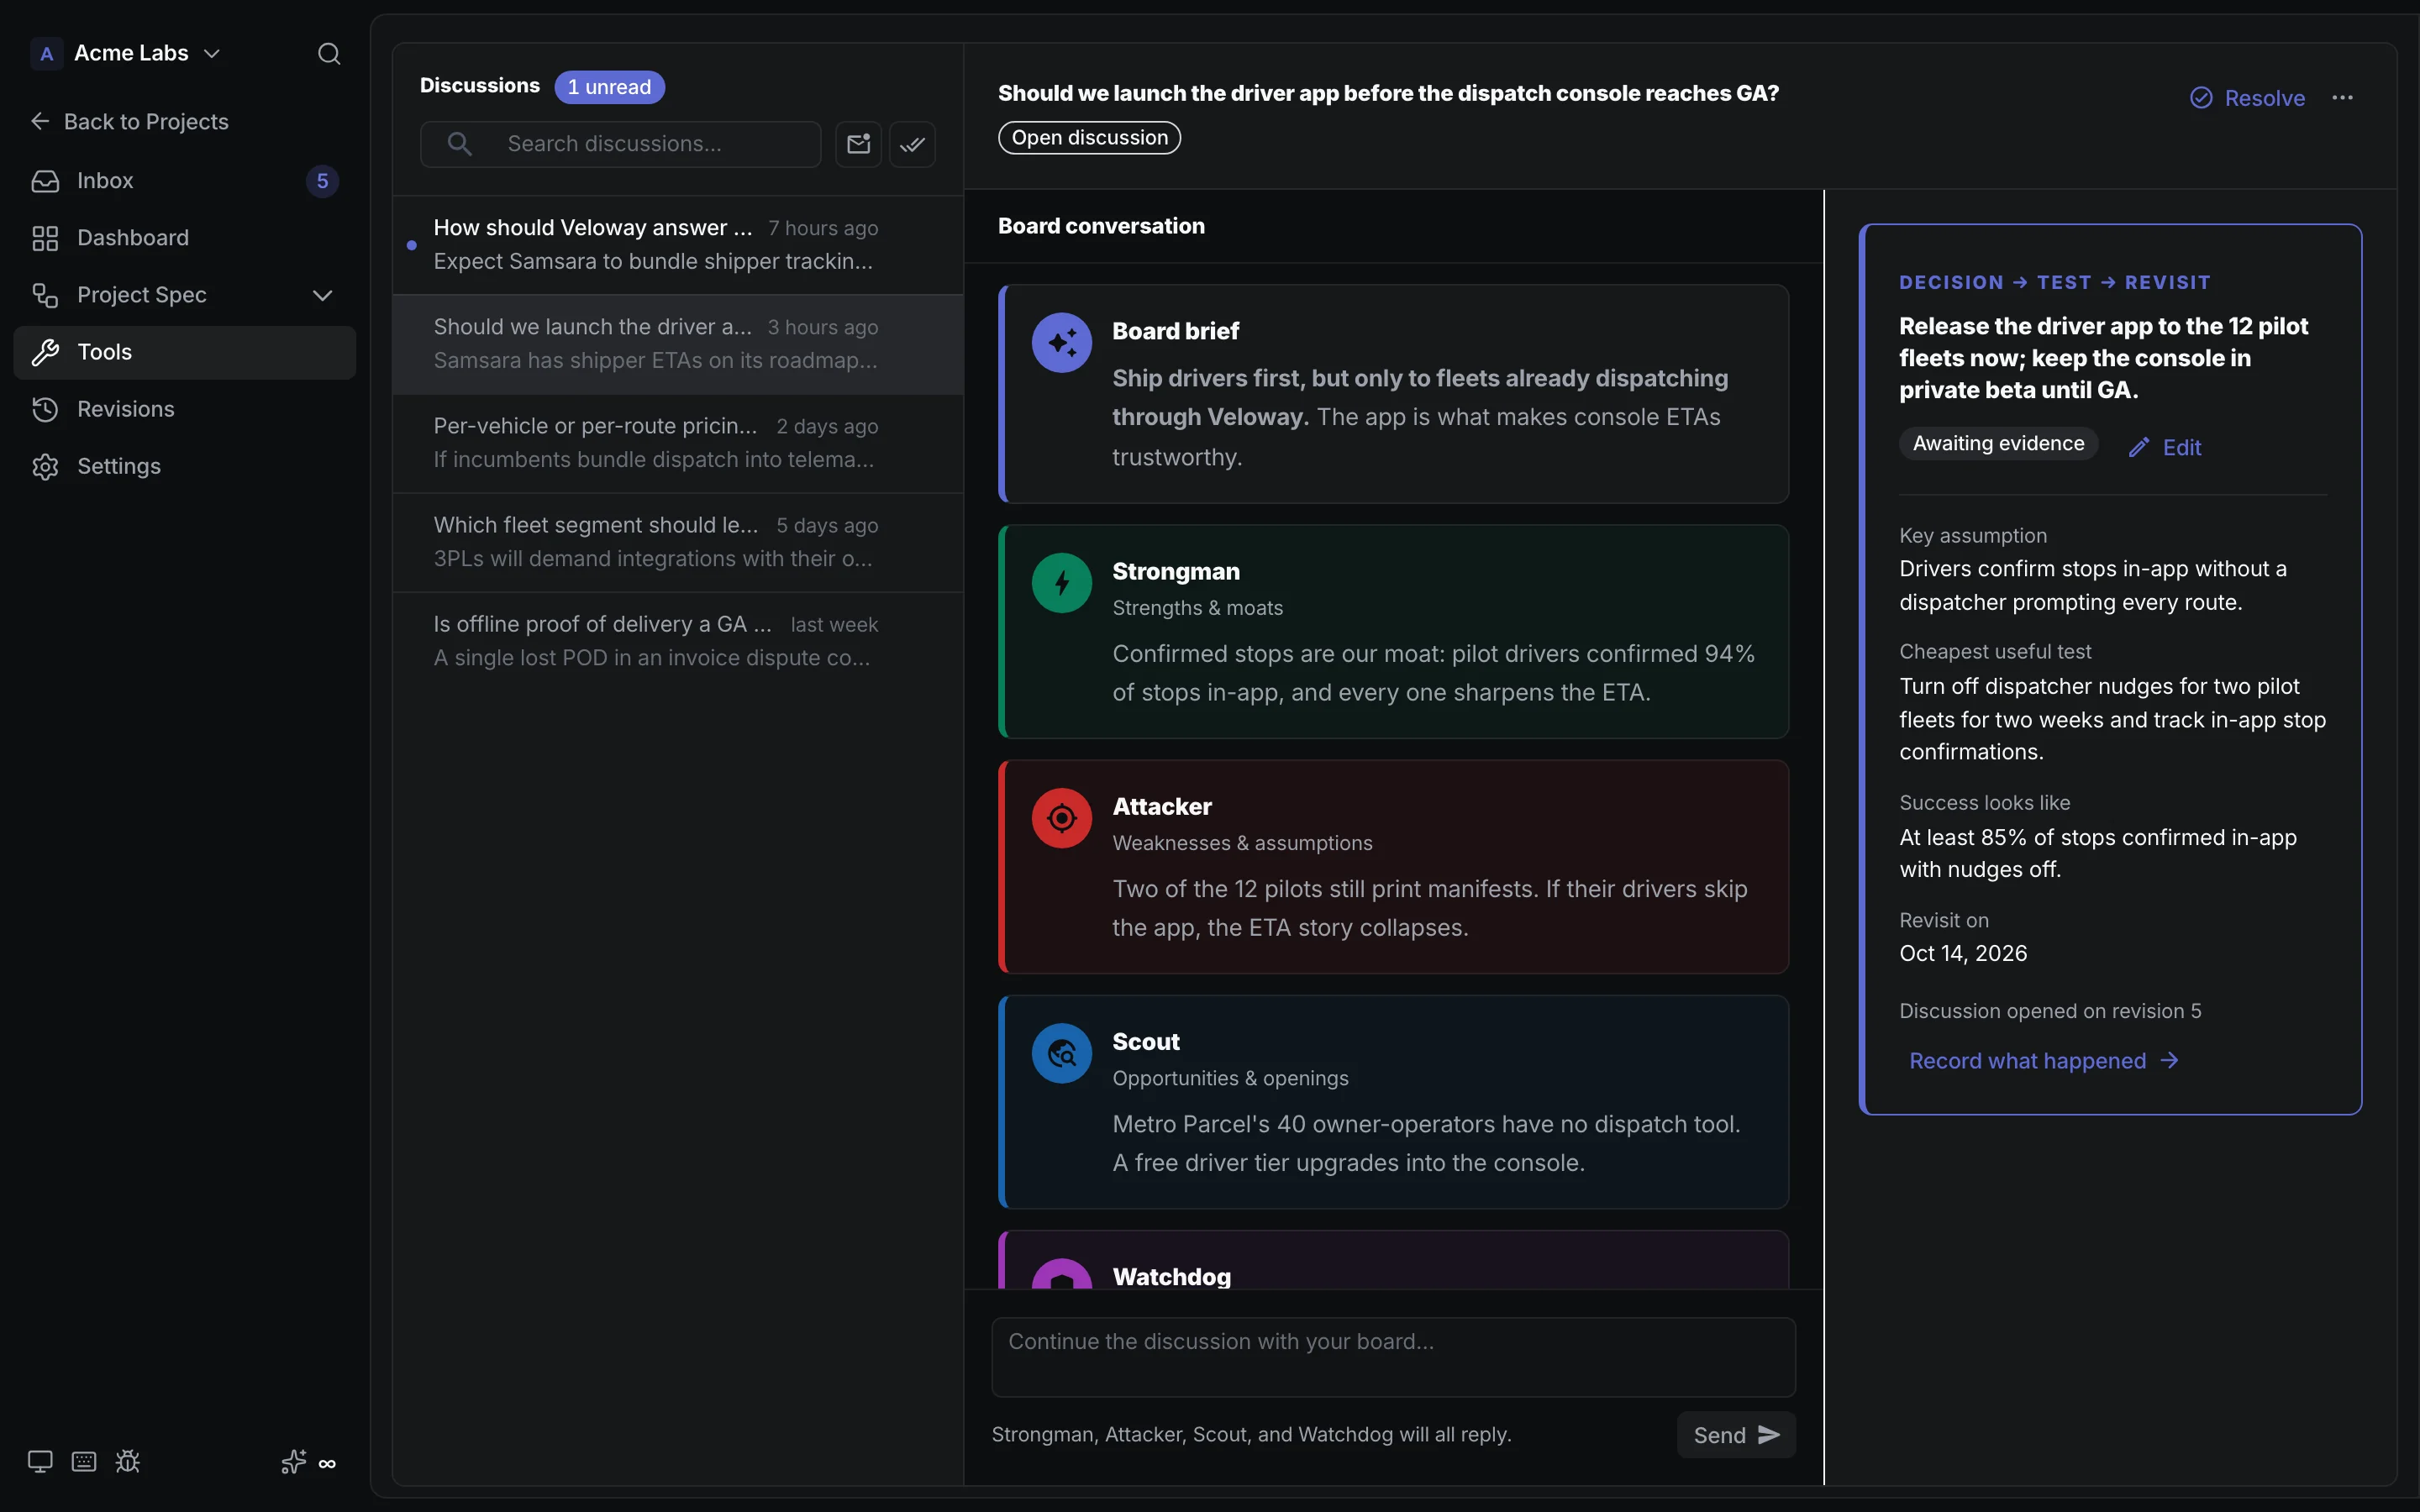Click in the Continue the discussion text box
Image resolution: width=2420 pixels, height=1512 pixels.
point(1393,1357)
